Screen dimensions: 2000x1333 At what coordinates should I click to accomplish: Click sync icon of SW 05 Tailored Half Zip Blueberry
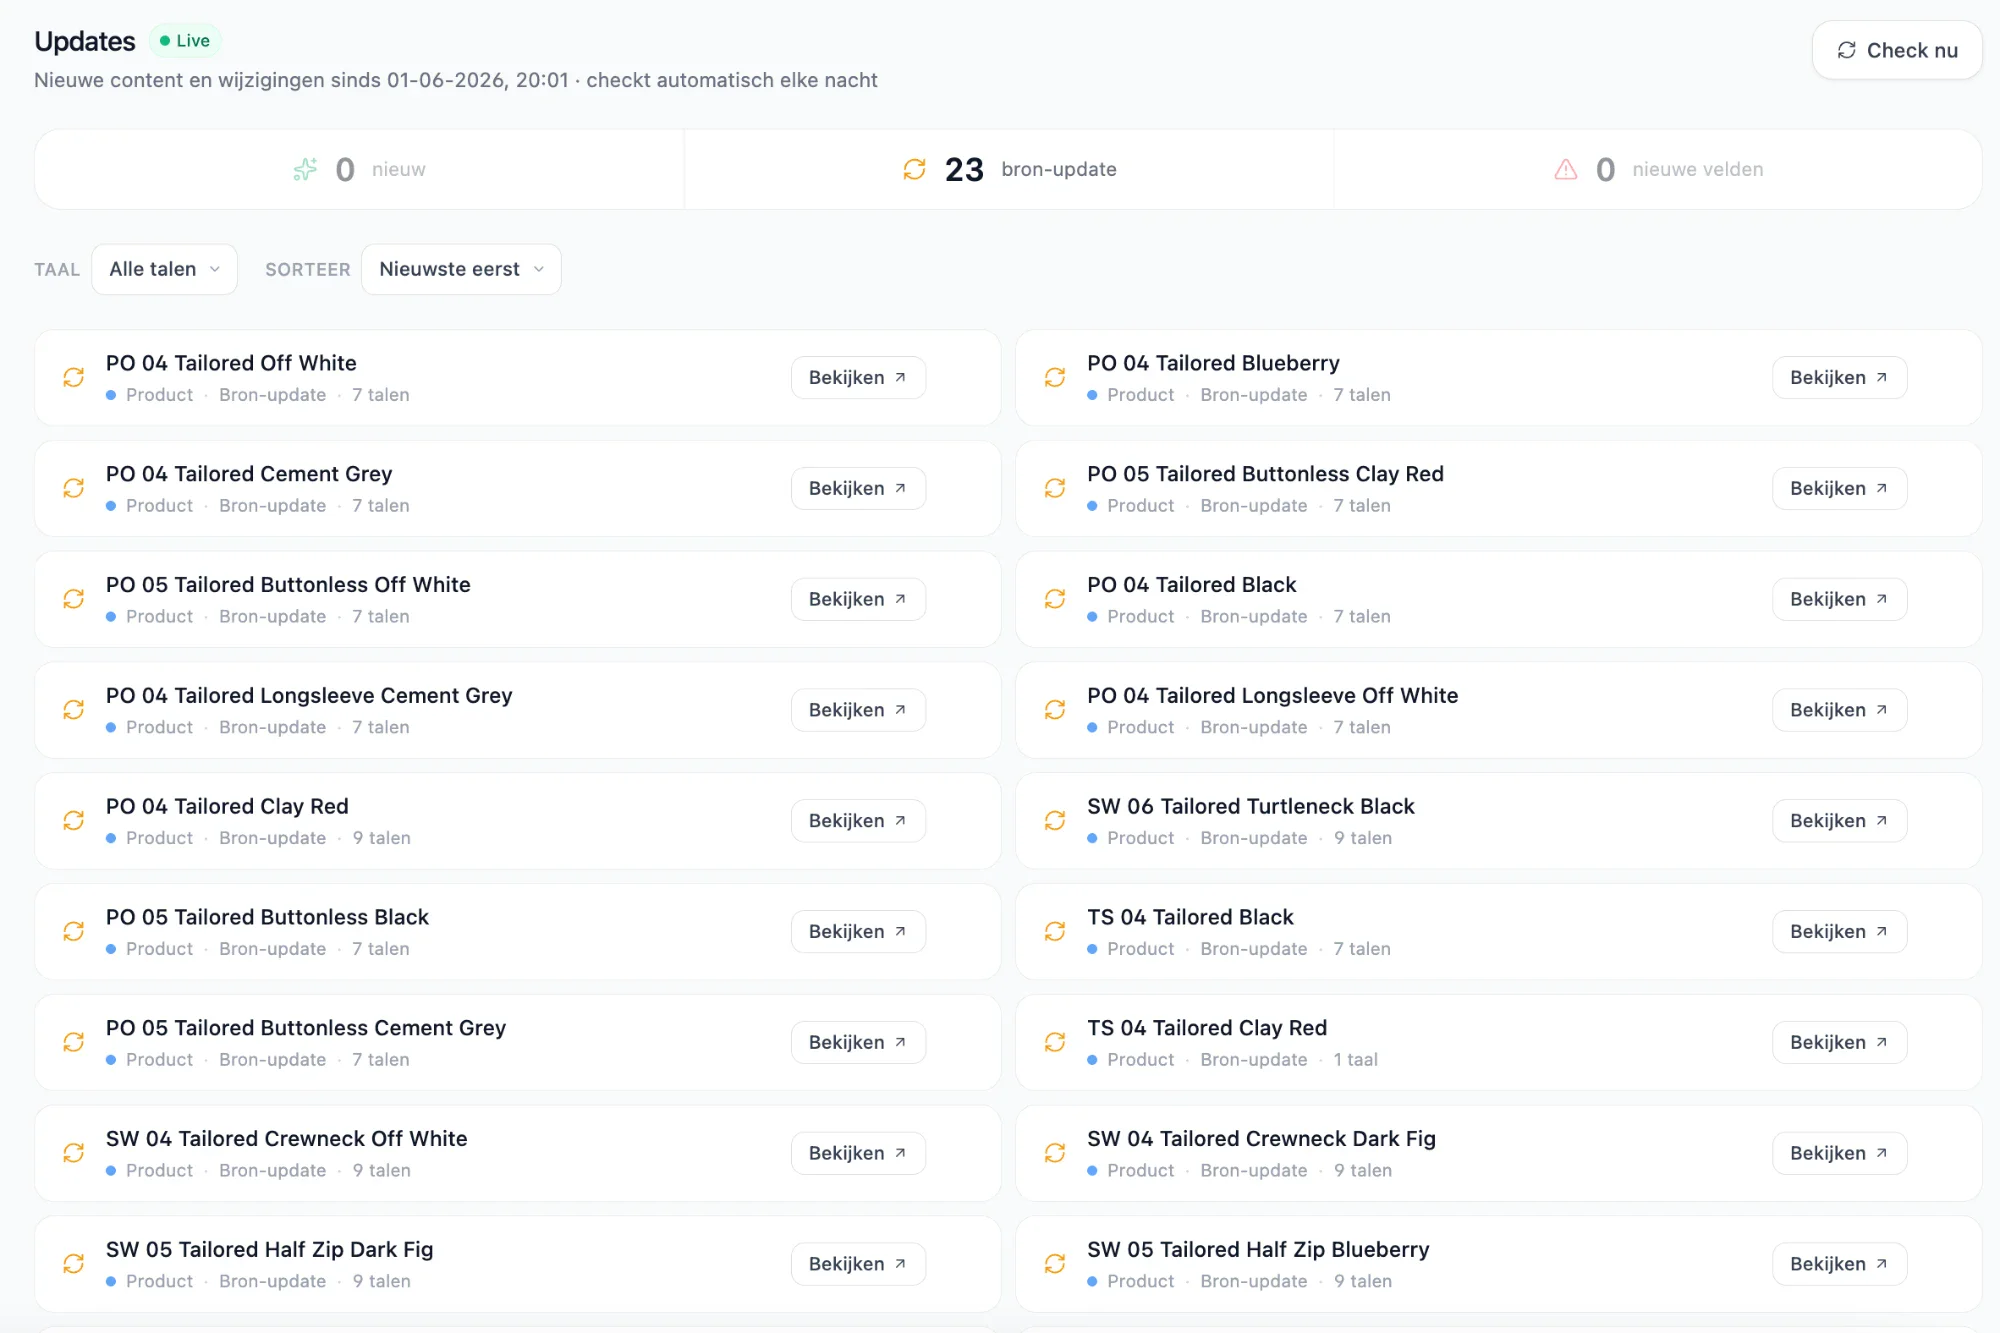(x=1055, y=1264)
